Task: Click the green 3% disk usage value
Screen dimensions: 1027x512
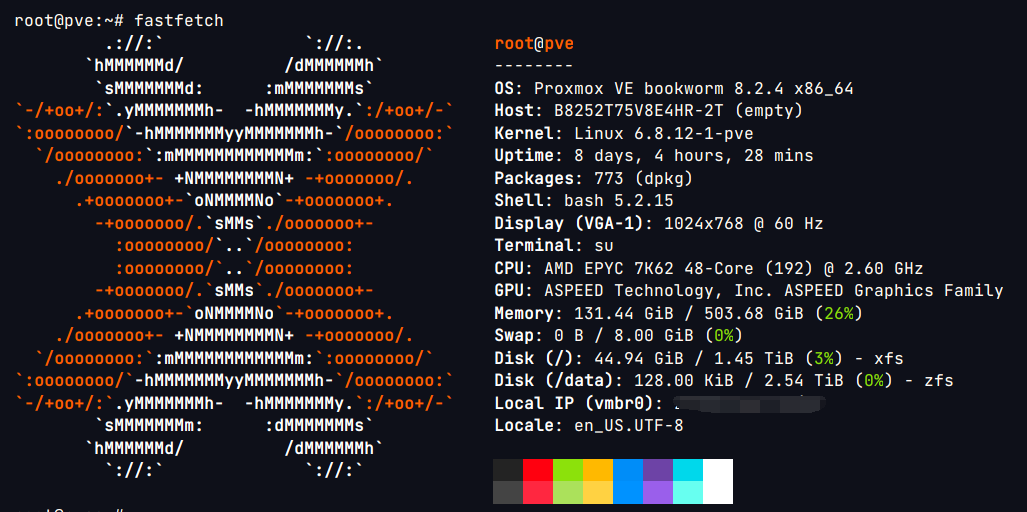Action: point(824,358)
